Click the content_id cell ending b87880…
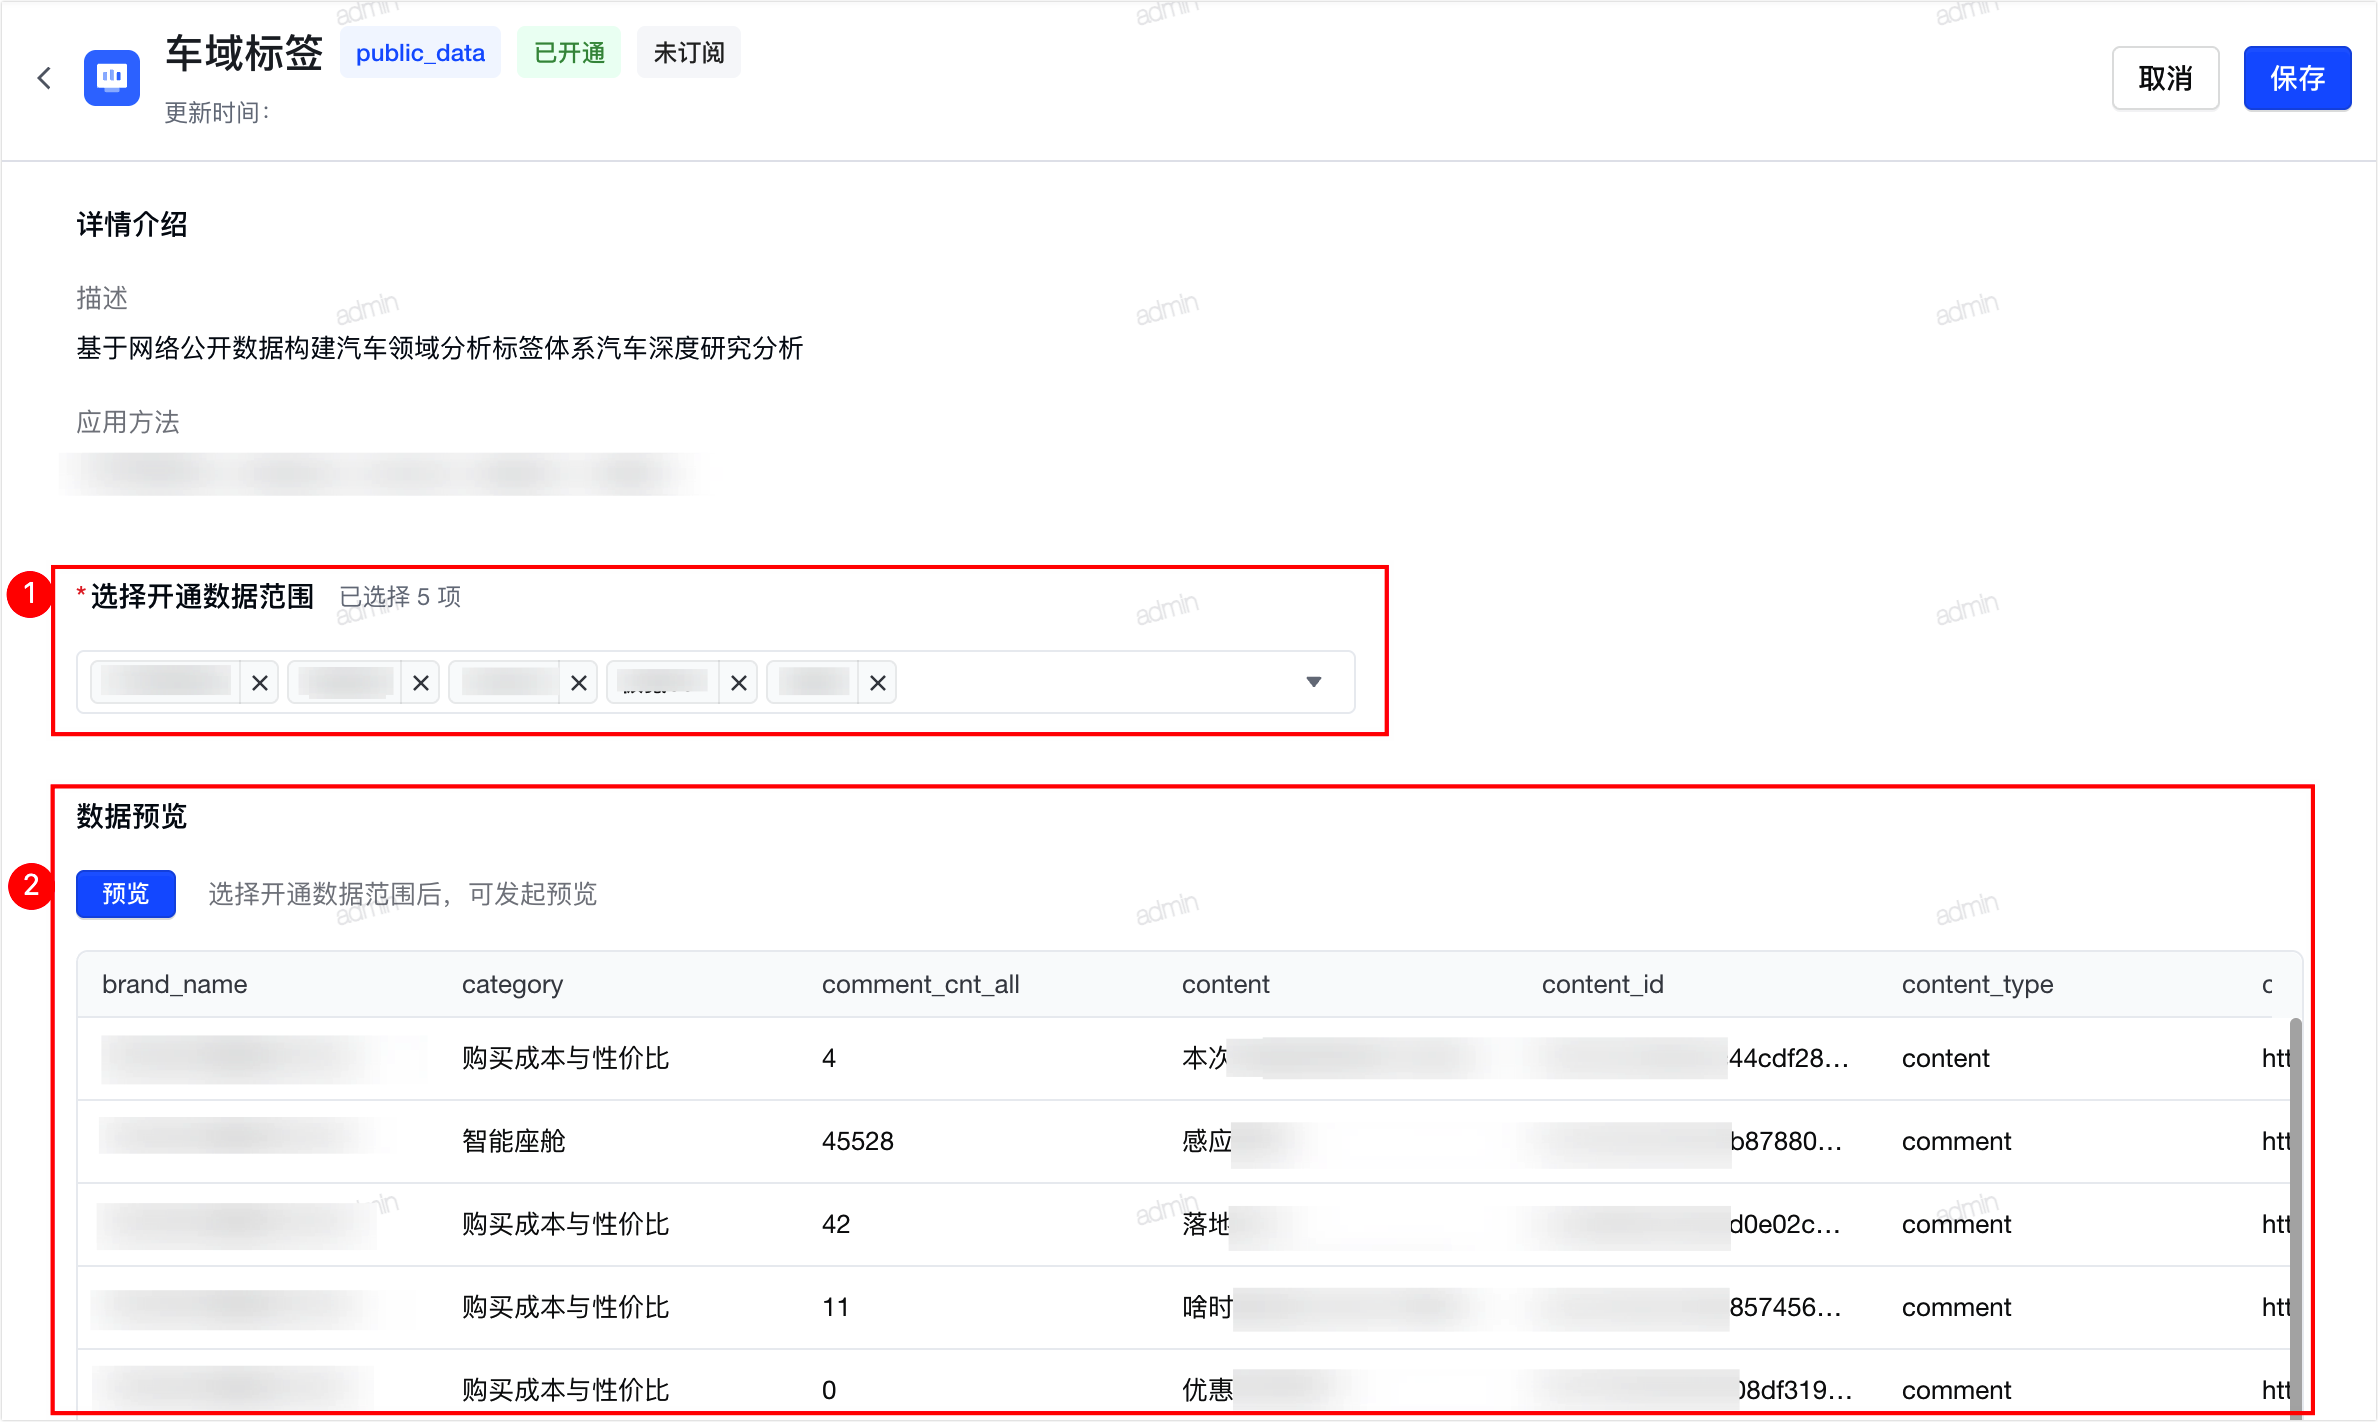The height and width of the screenshot is (1422, 2378). coord(1692,1141)
